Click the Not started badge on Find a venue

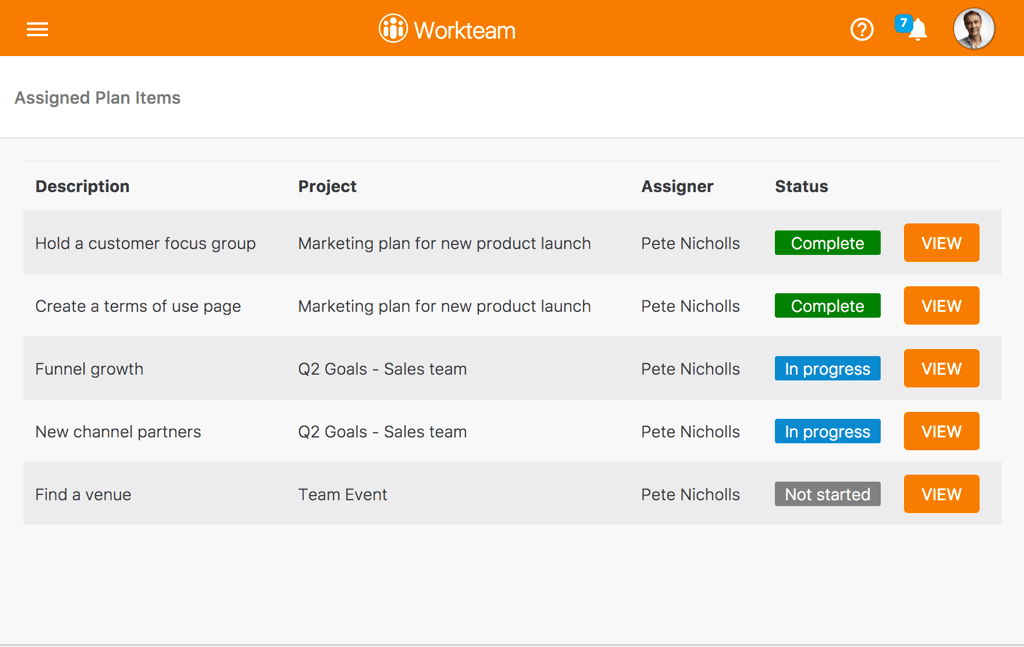[x=827, y=494]
